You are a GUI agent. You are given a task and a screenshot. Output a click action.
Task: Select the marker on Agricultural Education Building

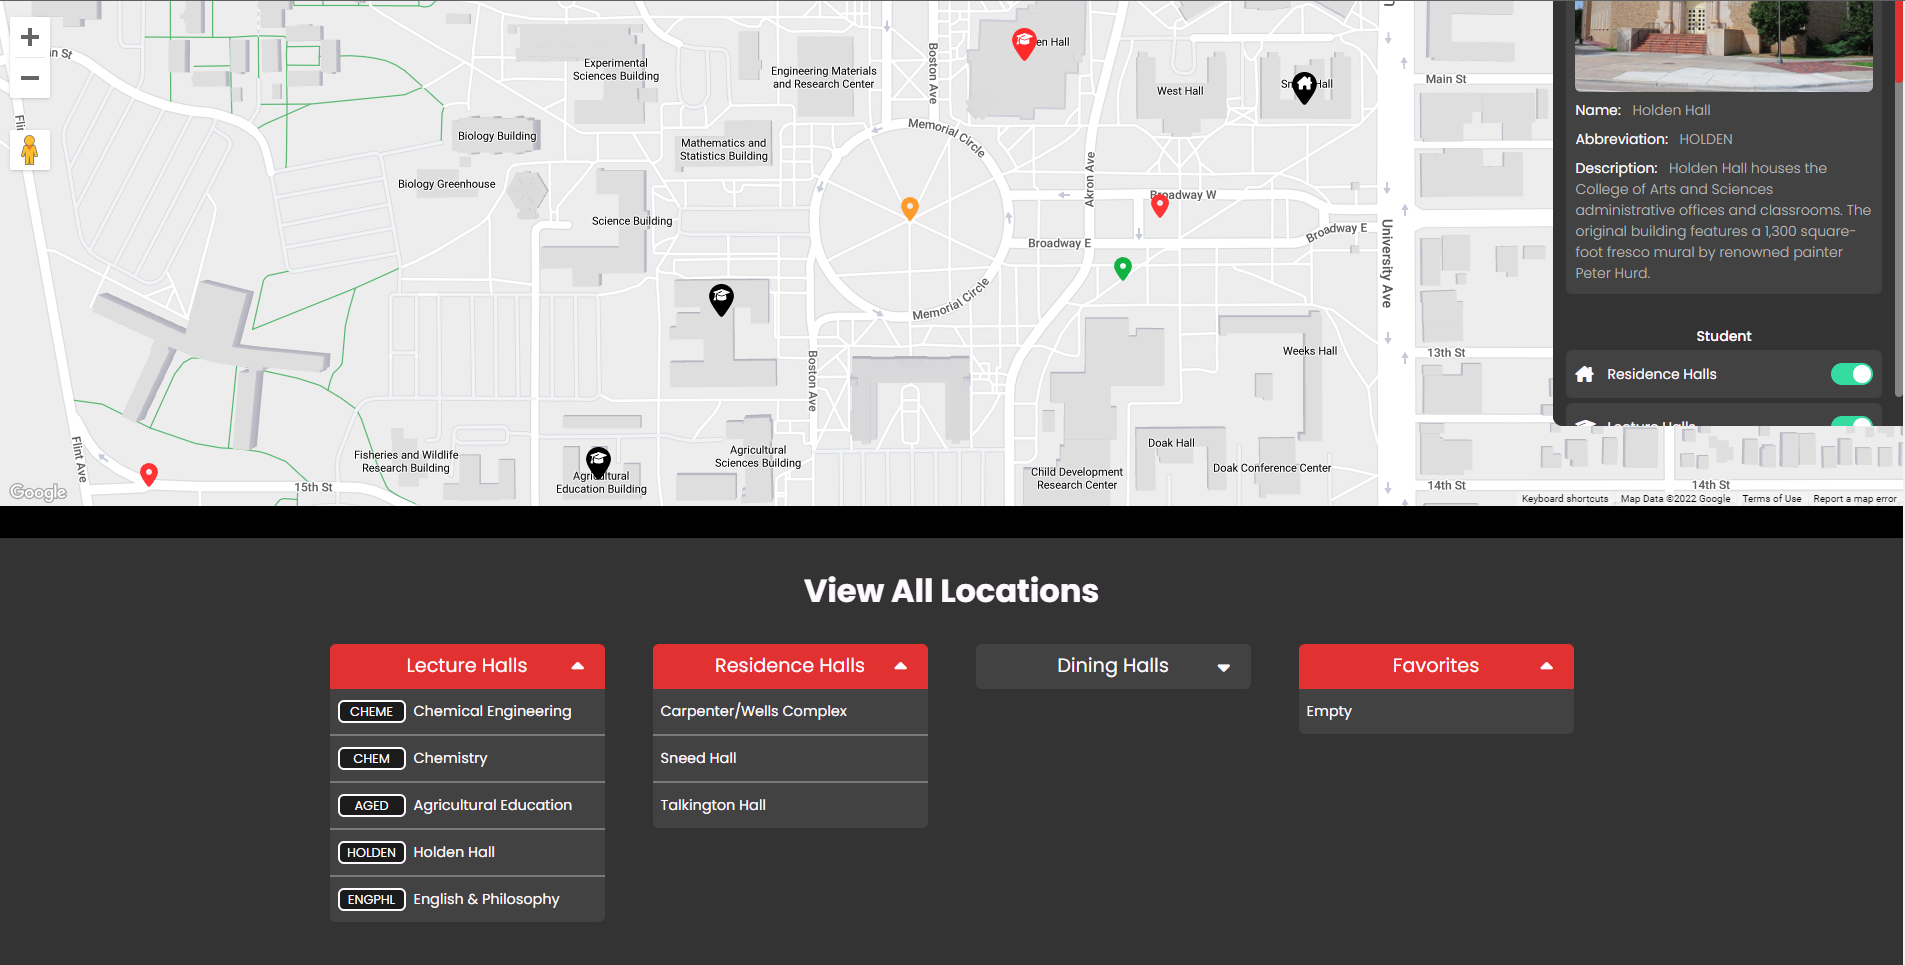[598, 460]
